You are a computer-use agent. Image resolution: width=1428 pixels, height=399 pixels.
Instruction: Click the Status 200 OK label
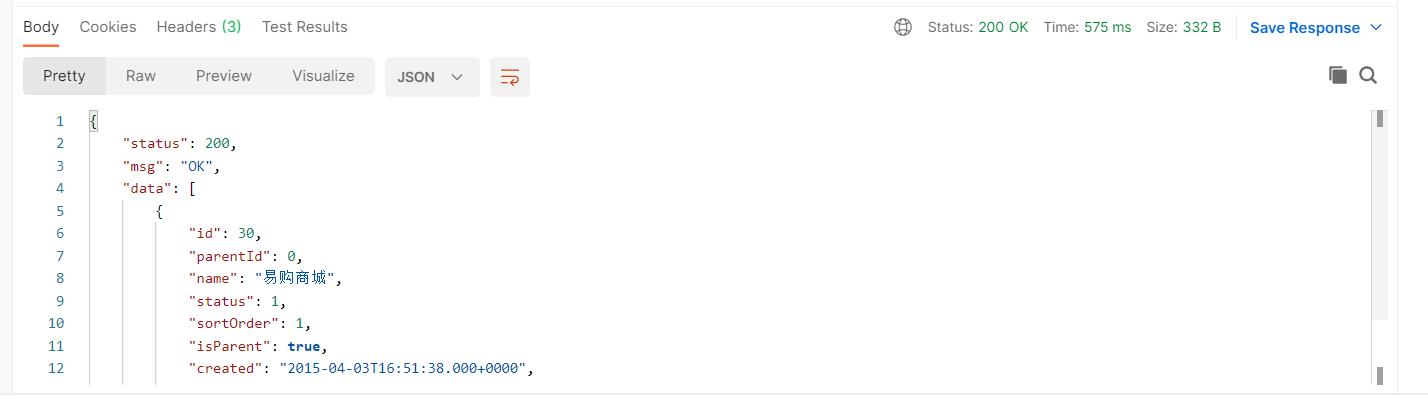click(x=978, y=27)
